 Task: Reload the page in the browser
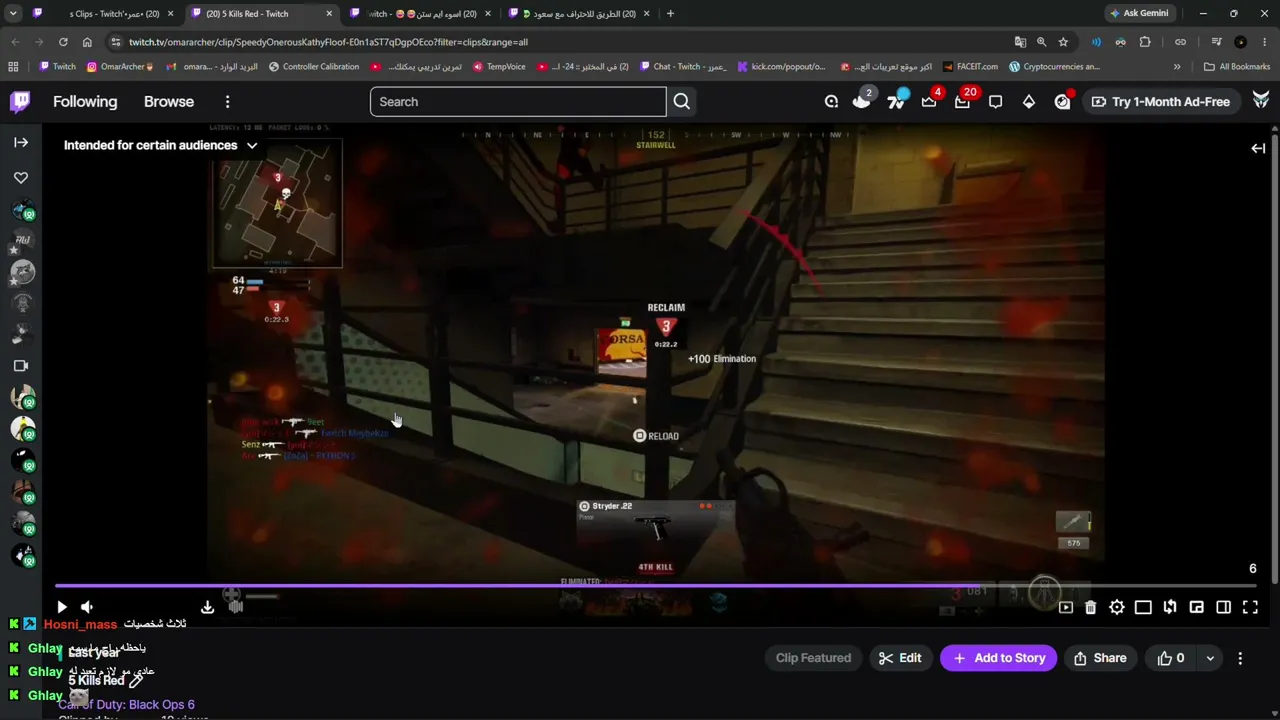(x=63, y=42)
